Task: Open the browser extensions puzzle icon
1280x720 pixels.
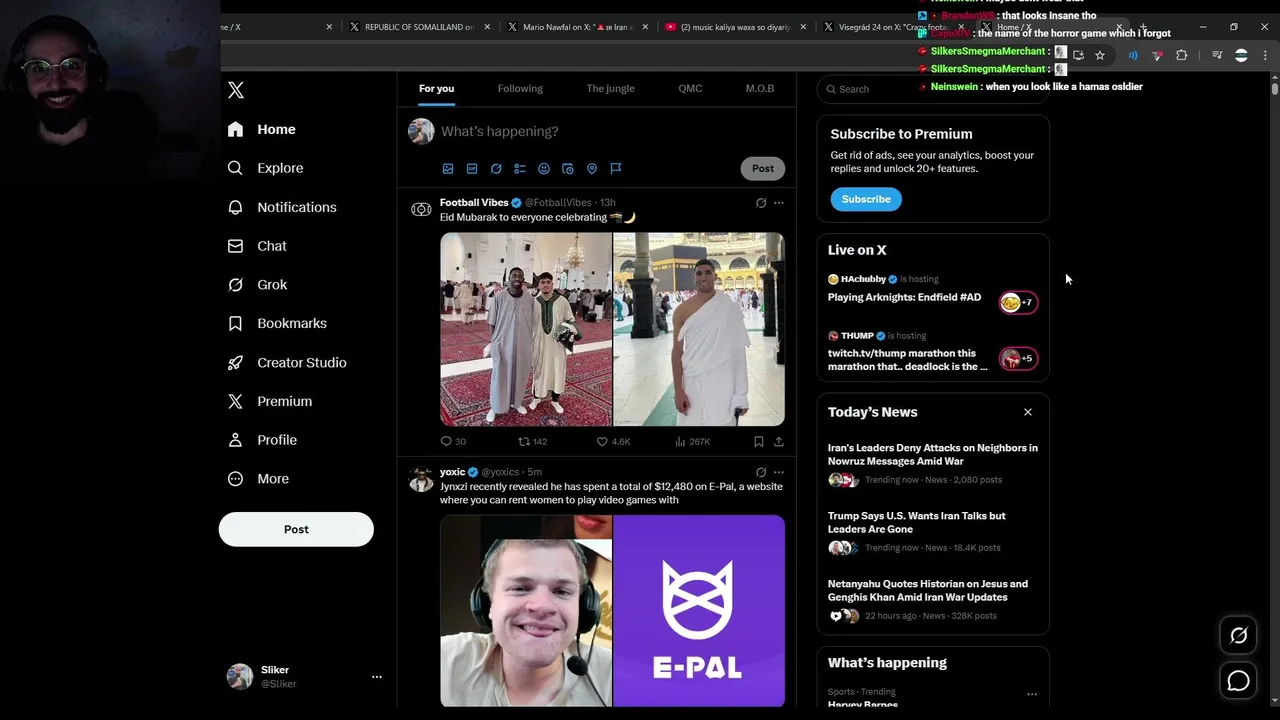Action: 1181,55
